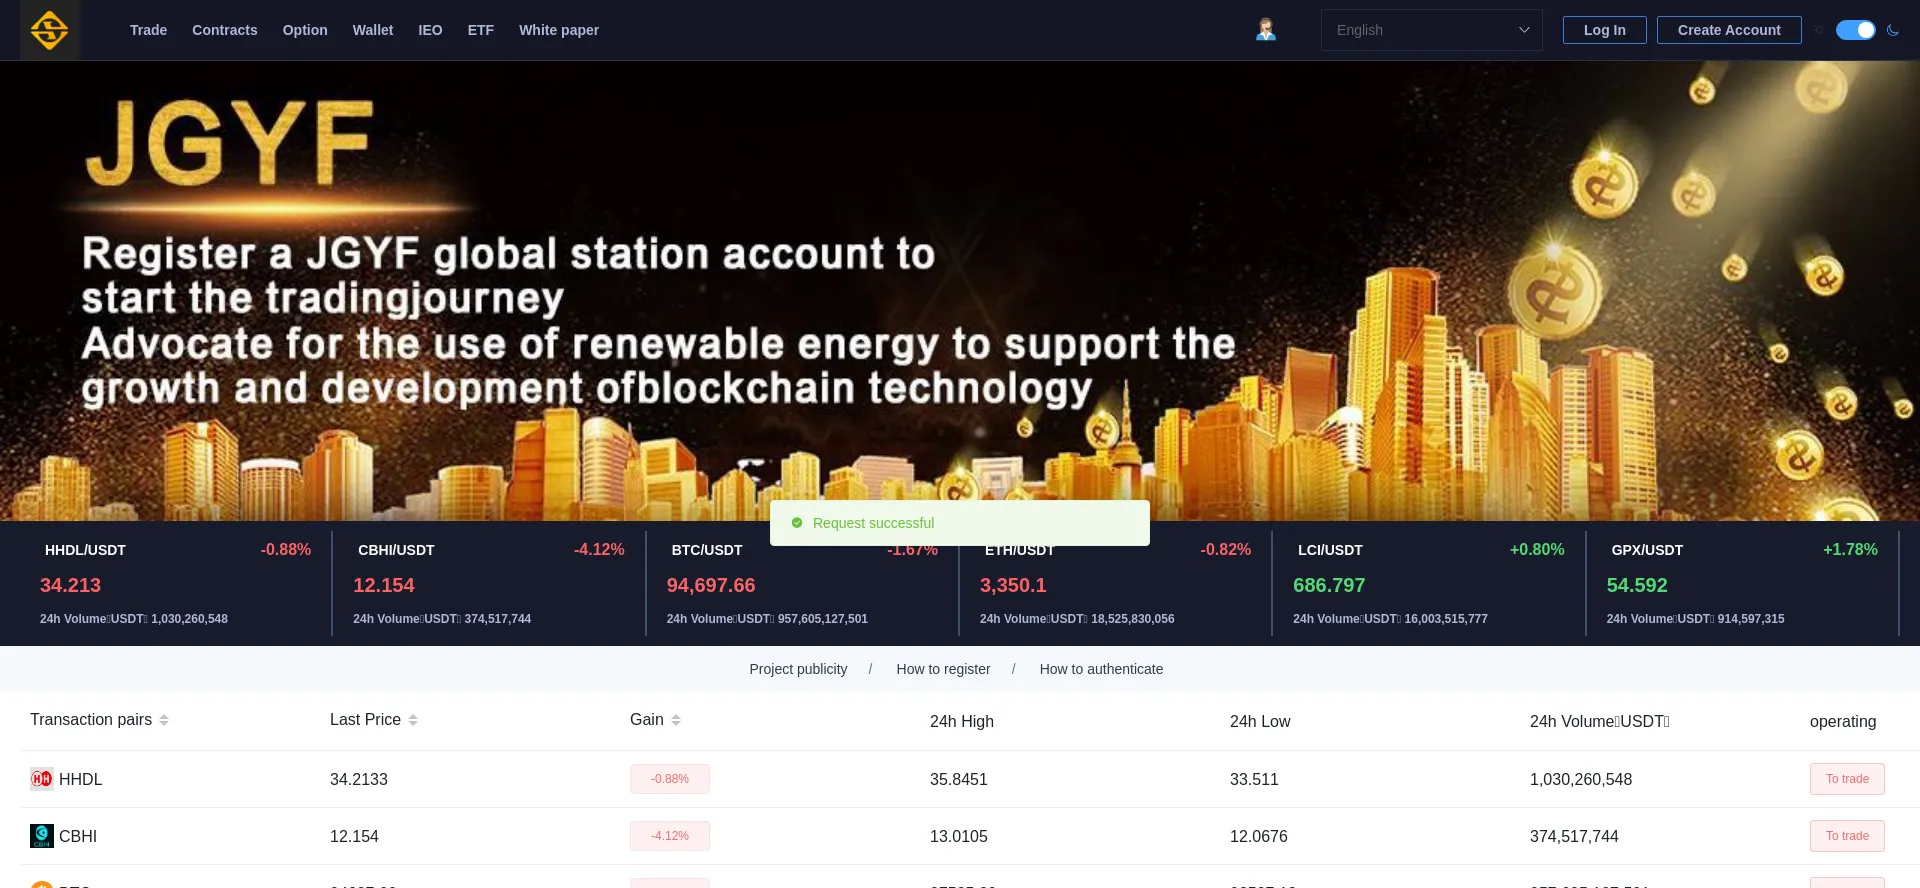
Task: Click the CBHI -4.12% gain badge
Action: [670, 836]
